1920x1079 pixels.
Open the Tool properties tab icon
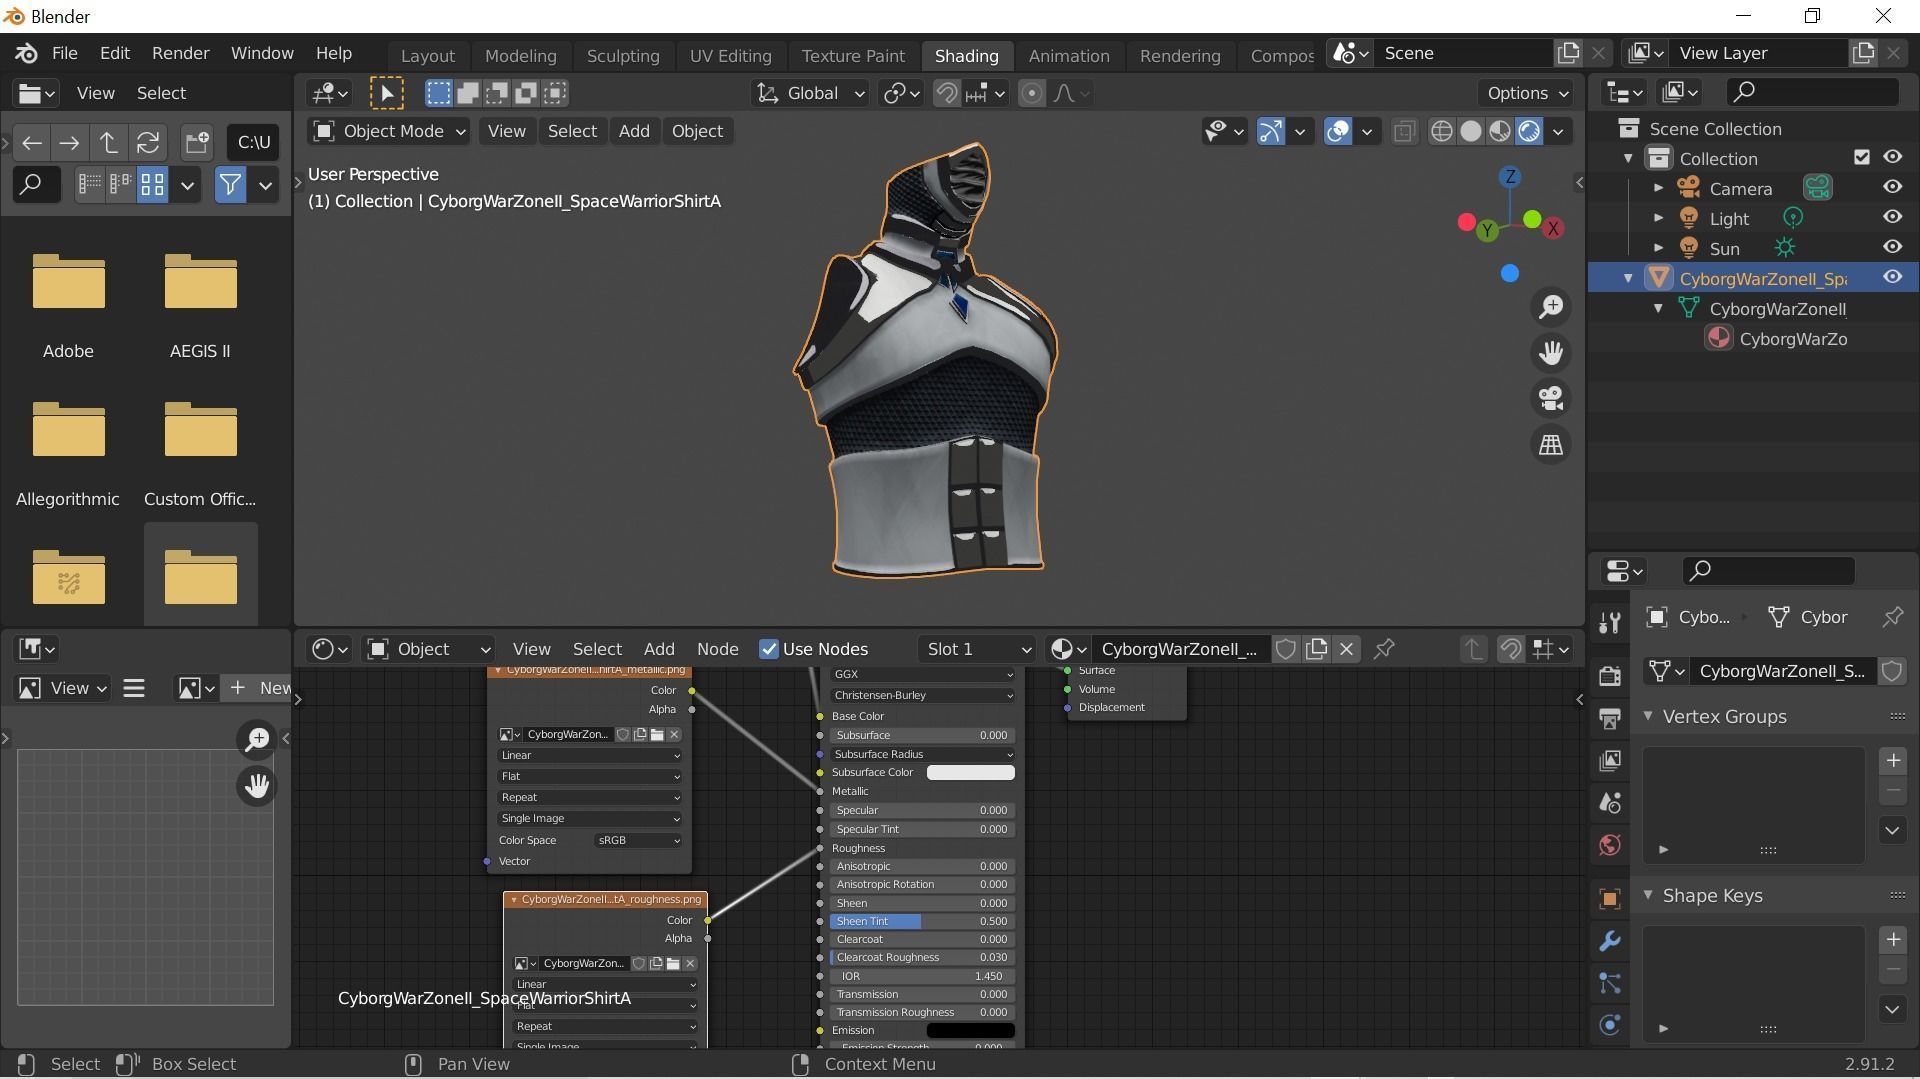pyautogui.click(x=1609, y=623)
